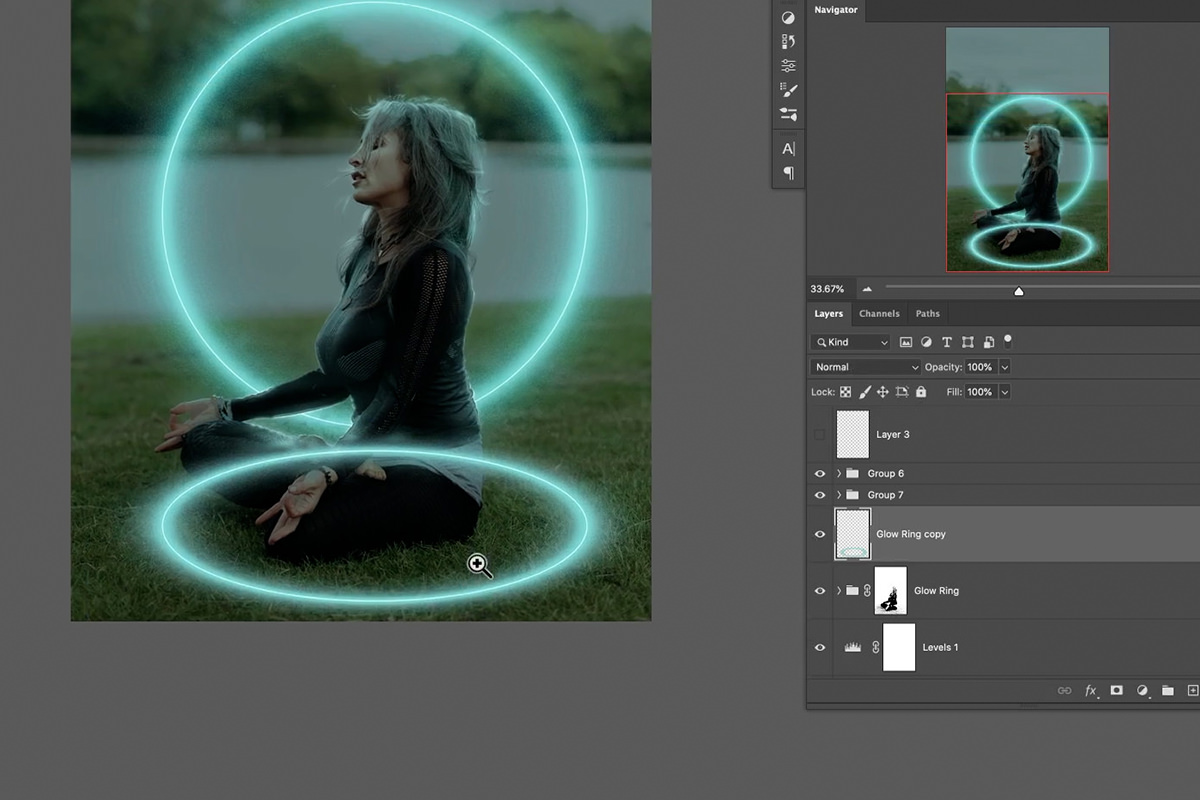Create new fill or adjustment layer
1200x800 pixels.
click(1142, 691)
